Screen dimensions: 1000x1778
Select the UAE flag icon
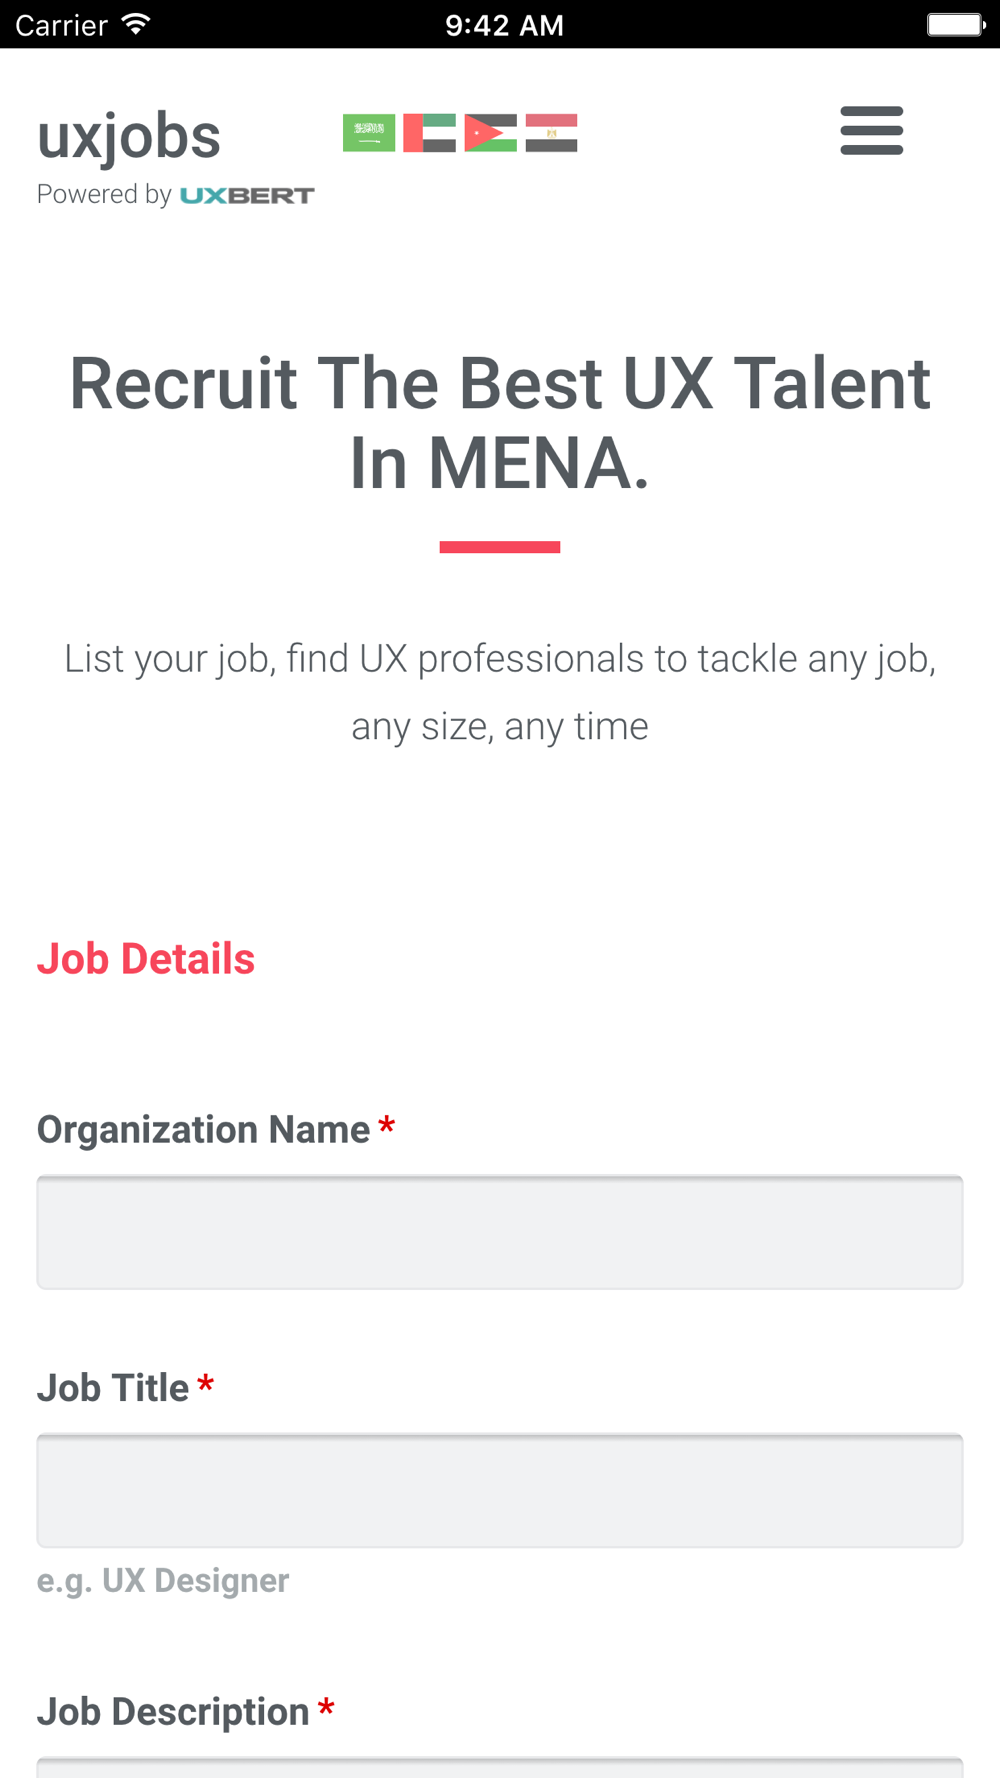[429, 133]
